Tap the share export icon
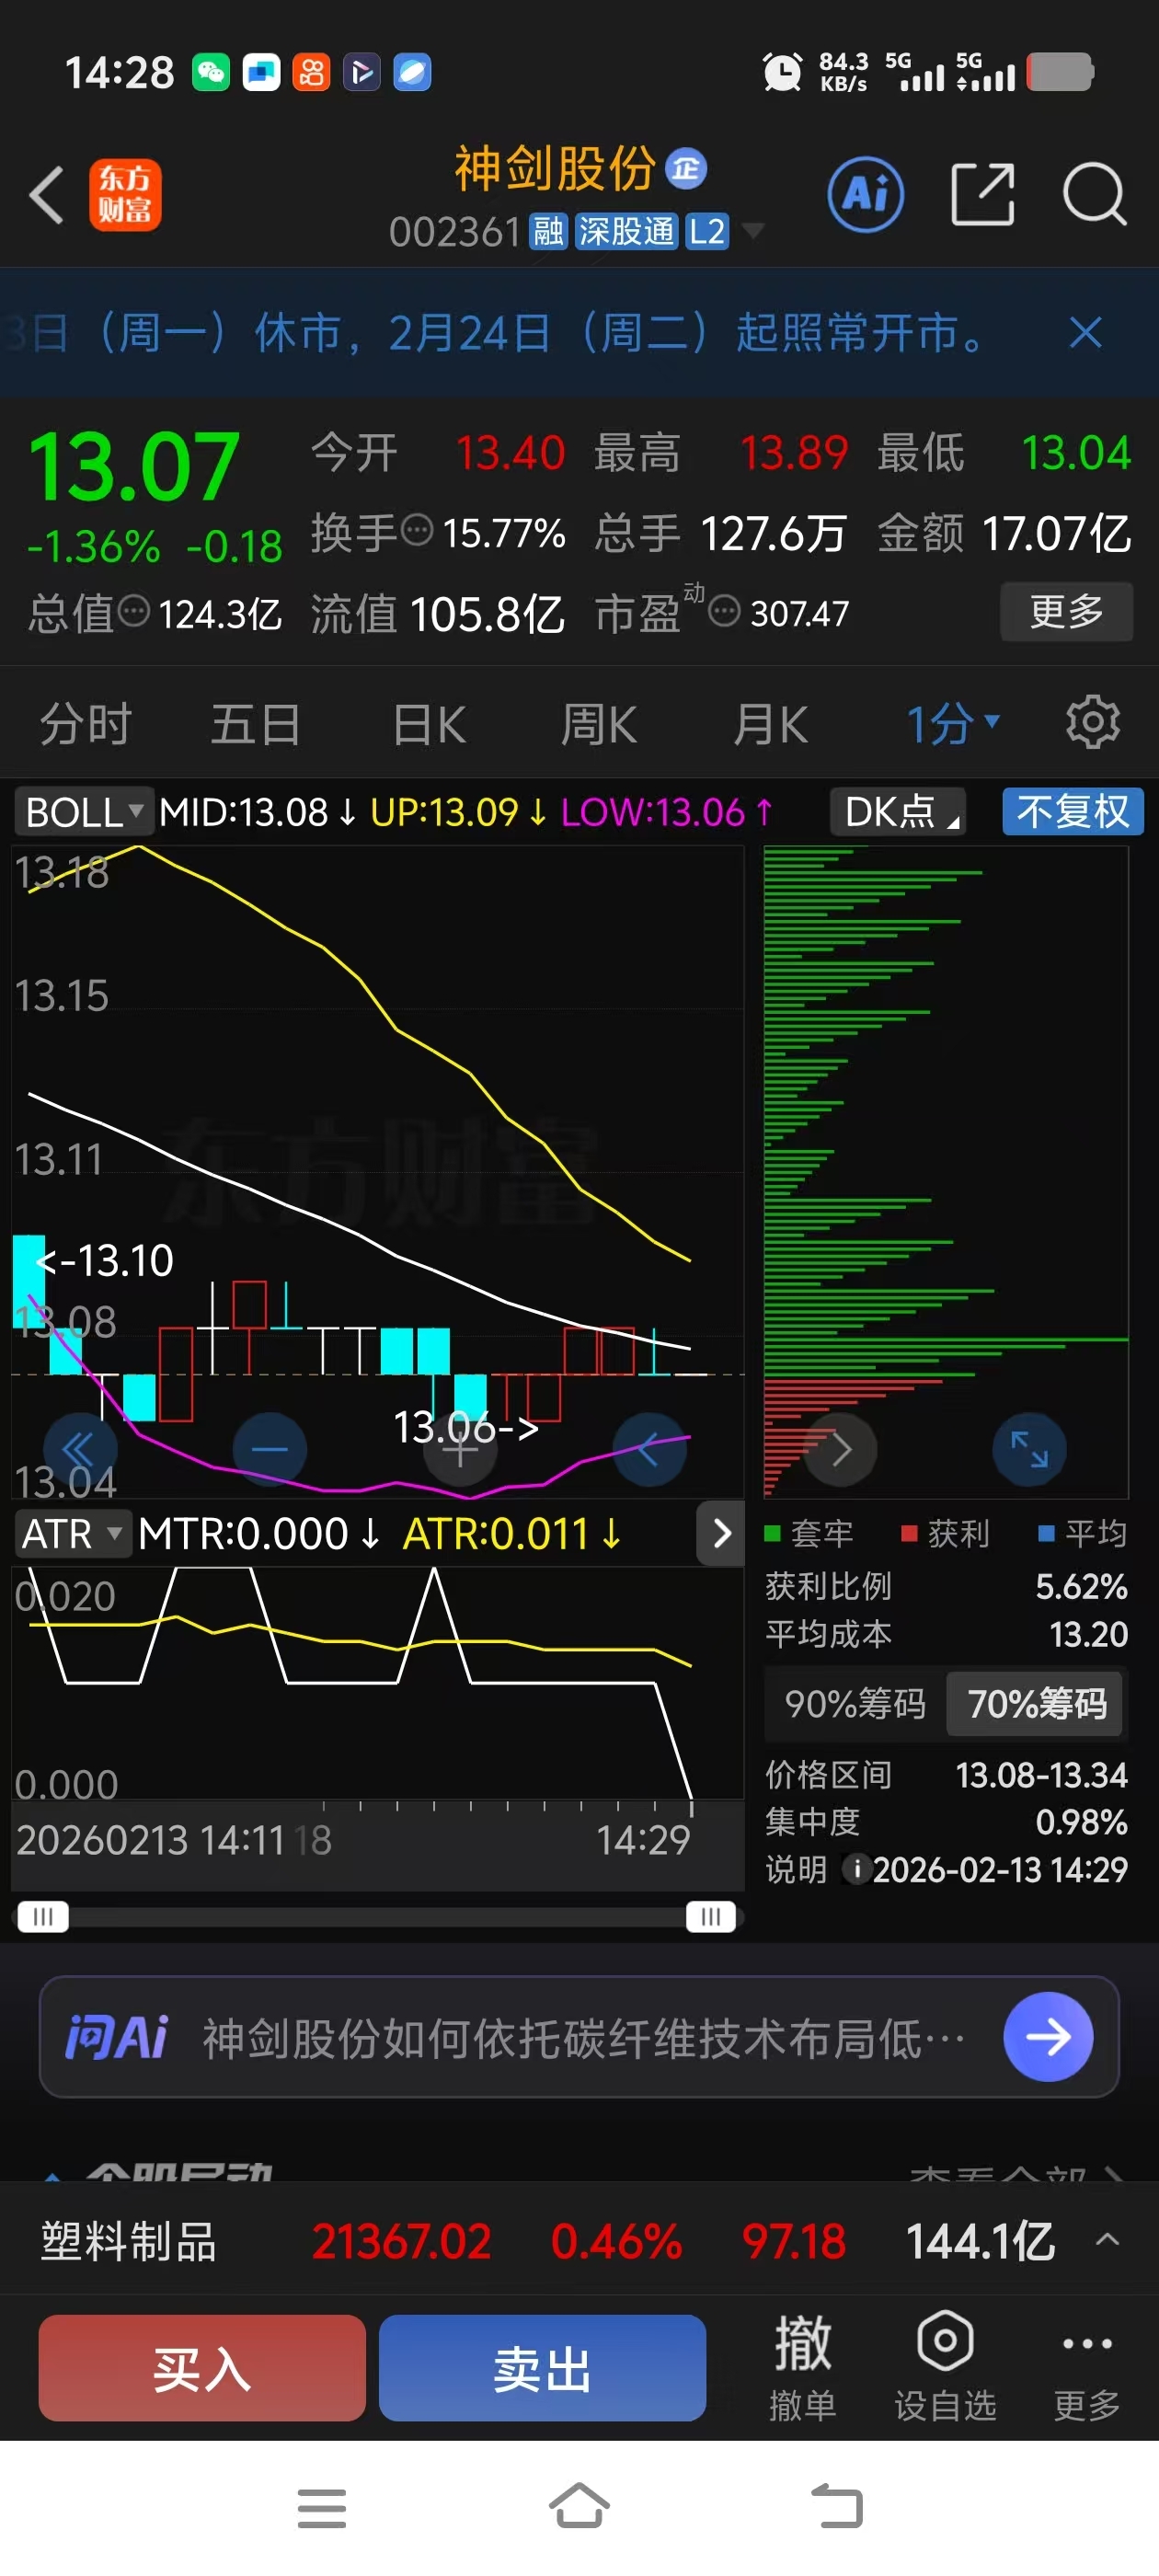This screenshot has height=2576, width=1159. [x=982, y=194]
